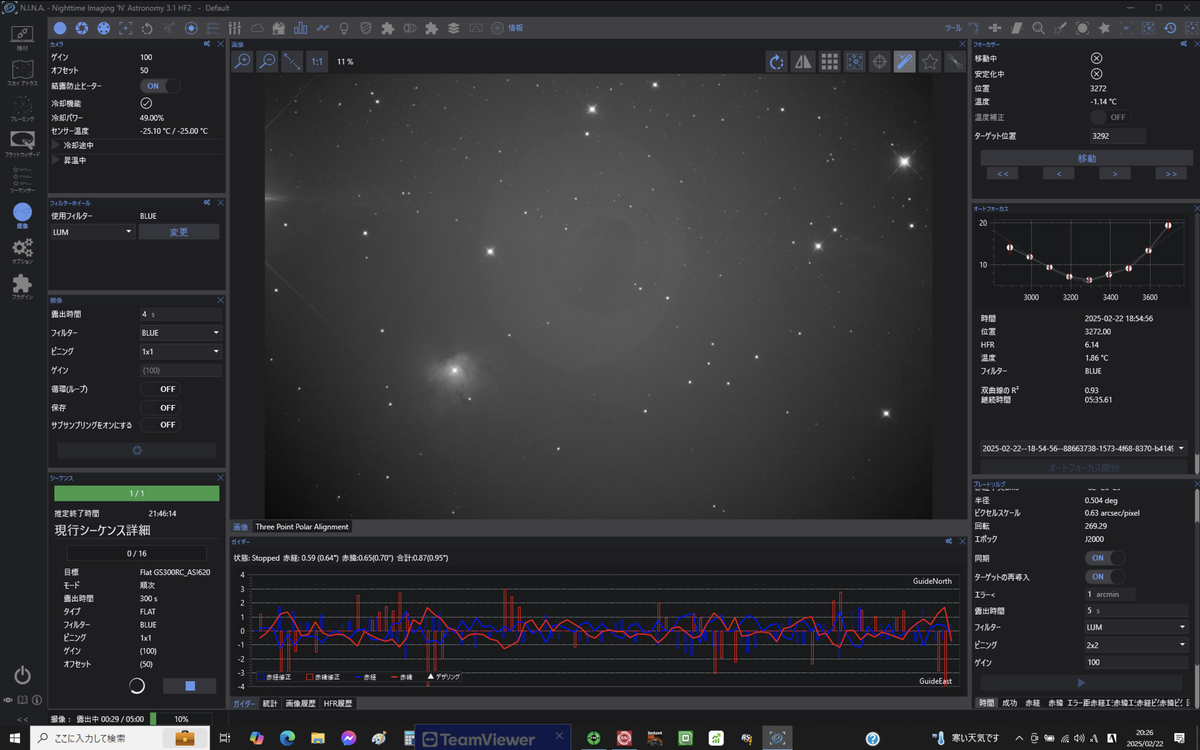Toggle the layers stack icon in top toolbar
1200x750 pixels.
pyautogui.click(x=453, y=28)
